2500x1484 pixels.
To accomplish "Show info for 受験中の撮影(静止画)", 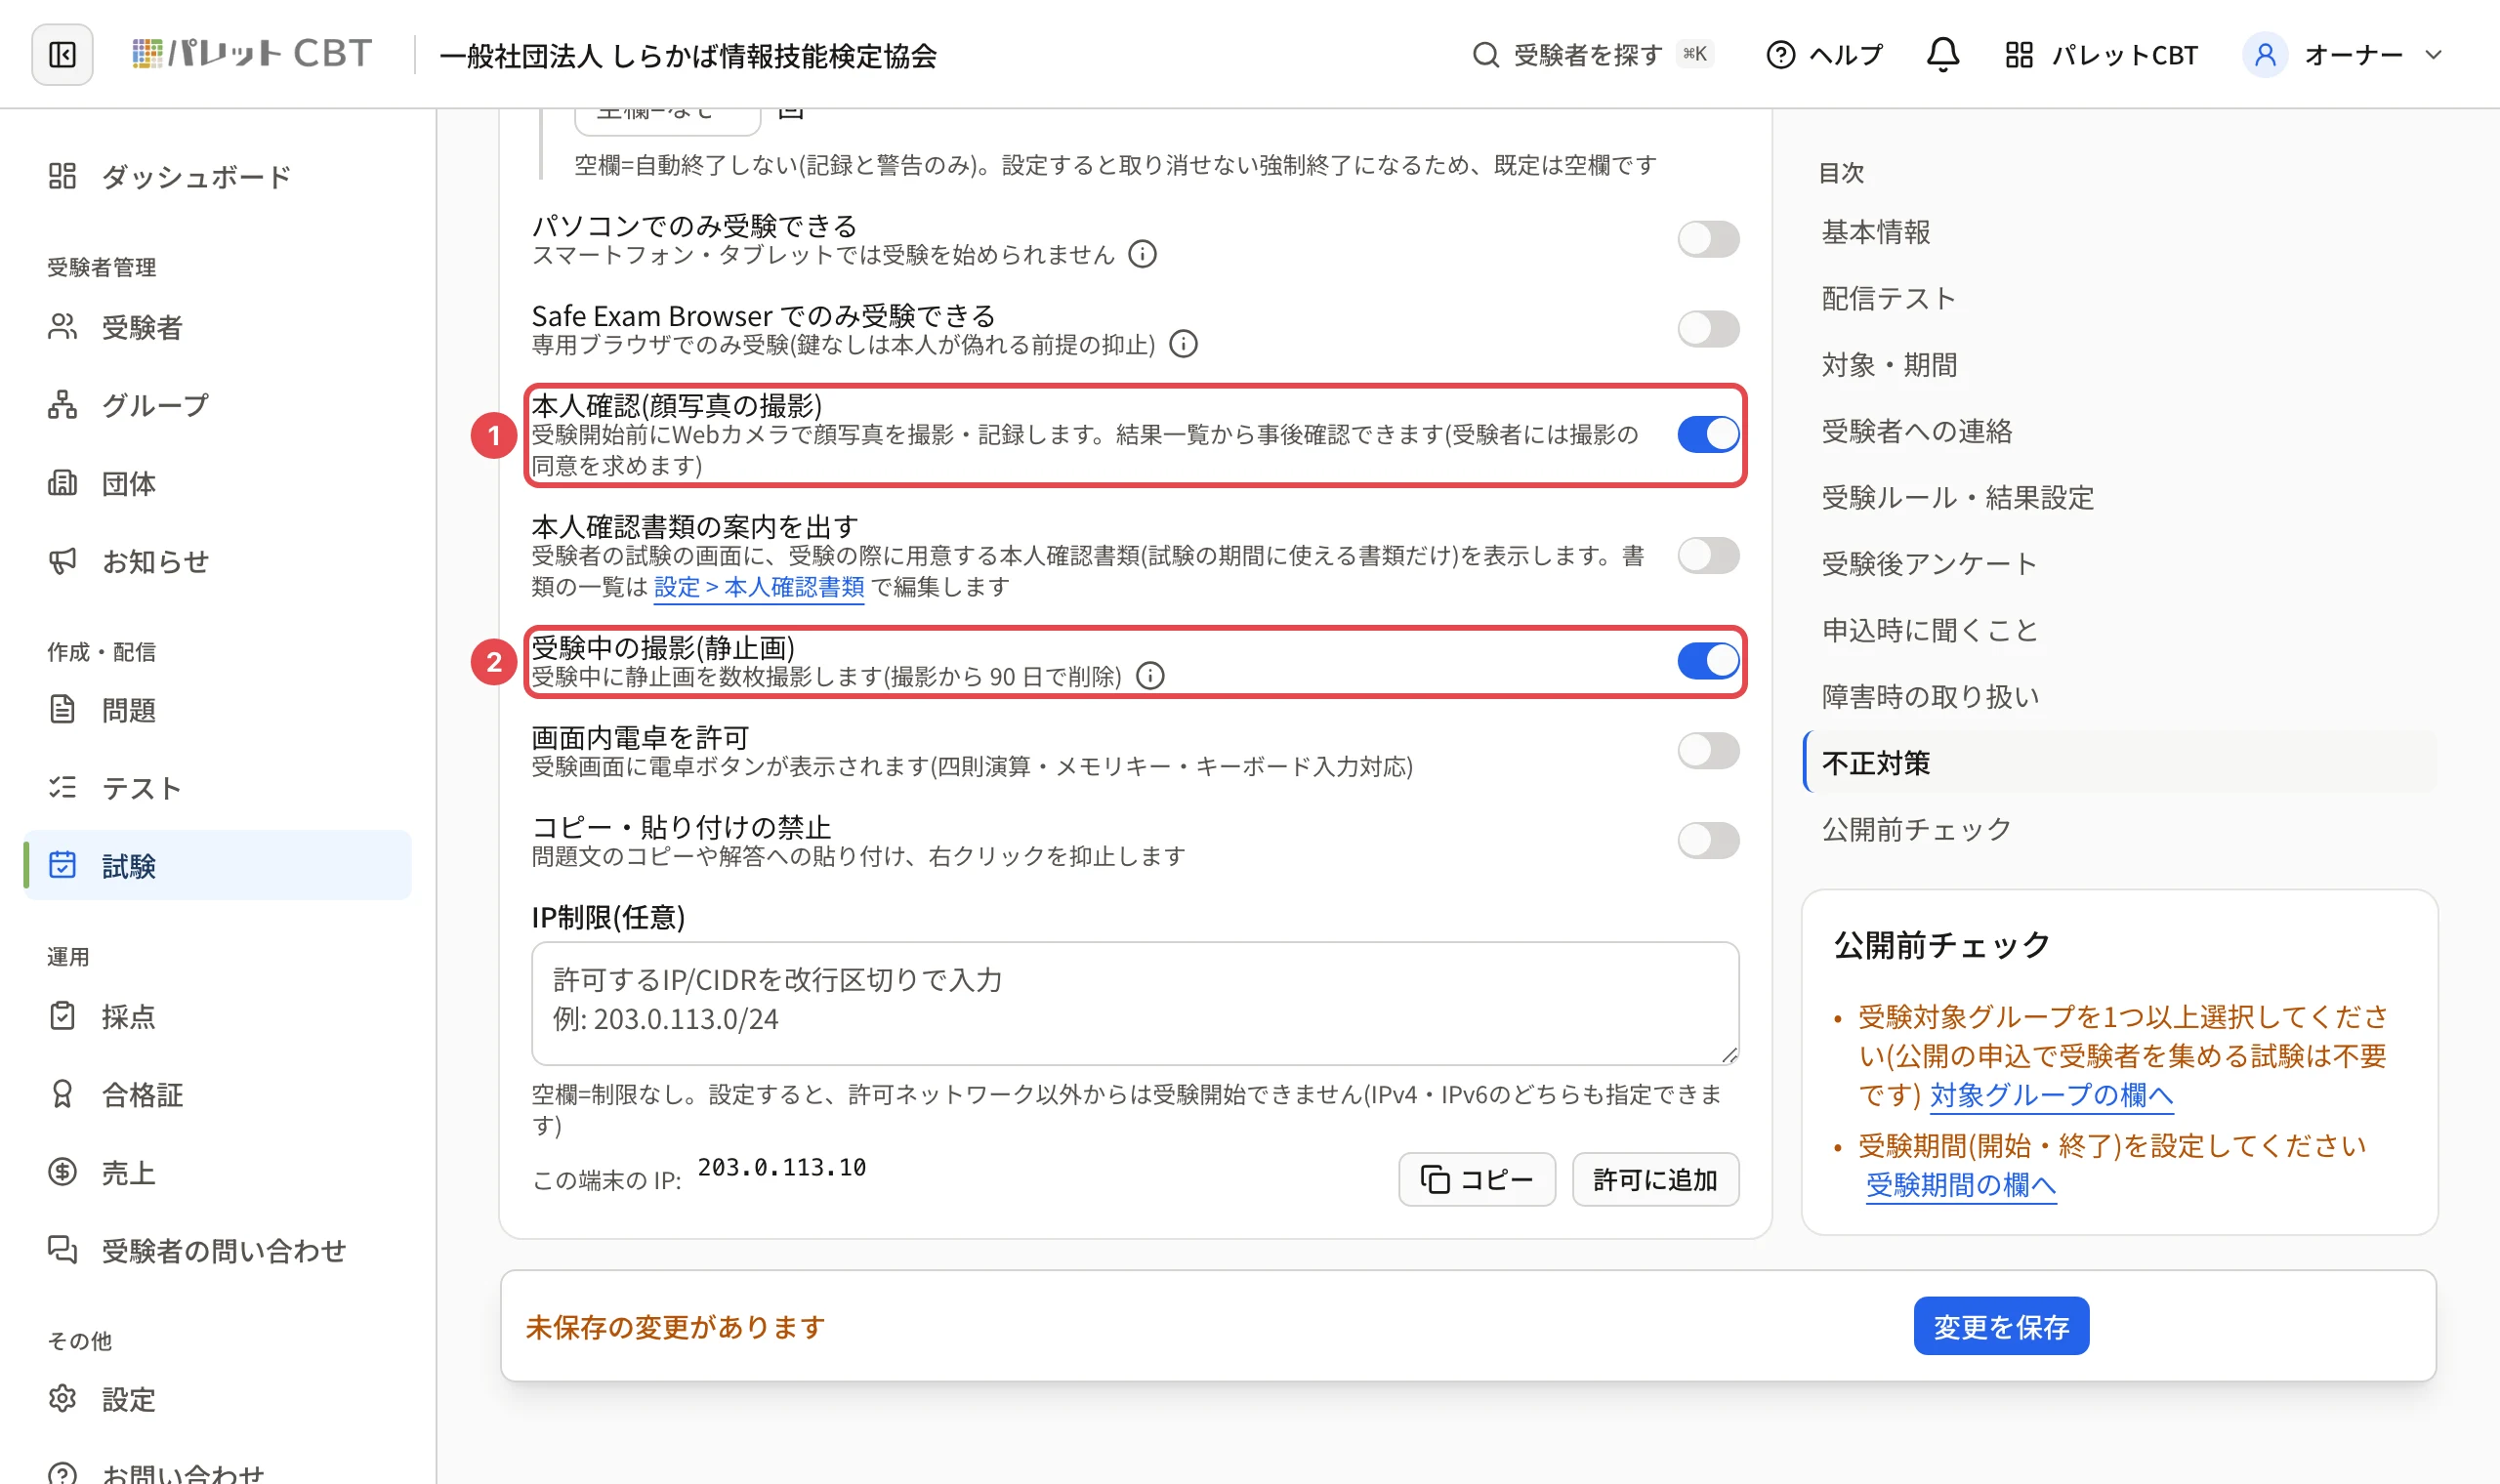I will (x=1150, y=676).
